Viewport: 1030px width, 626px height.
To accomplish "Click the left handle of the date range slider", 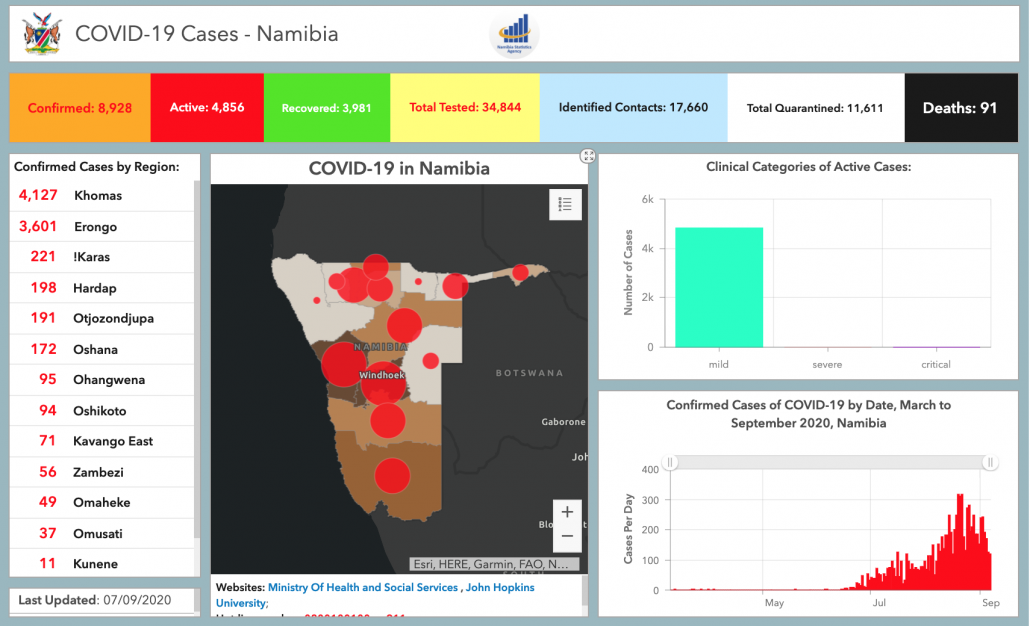I will [x=672, y=462].
